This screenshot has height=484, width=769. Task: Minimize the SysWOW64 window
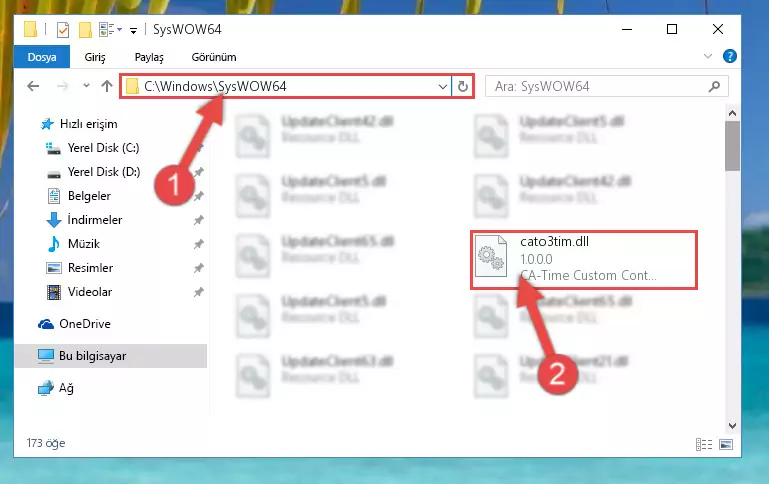point(627,29)
